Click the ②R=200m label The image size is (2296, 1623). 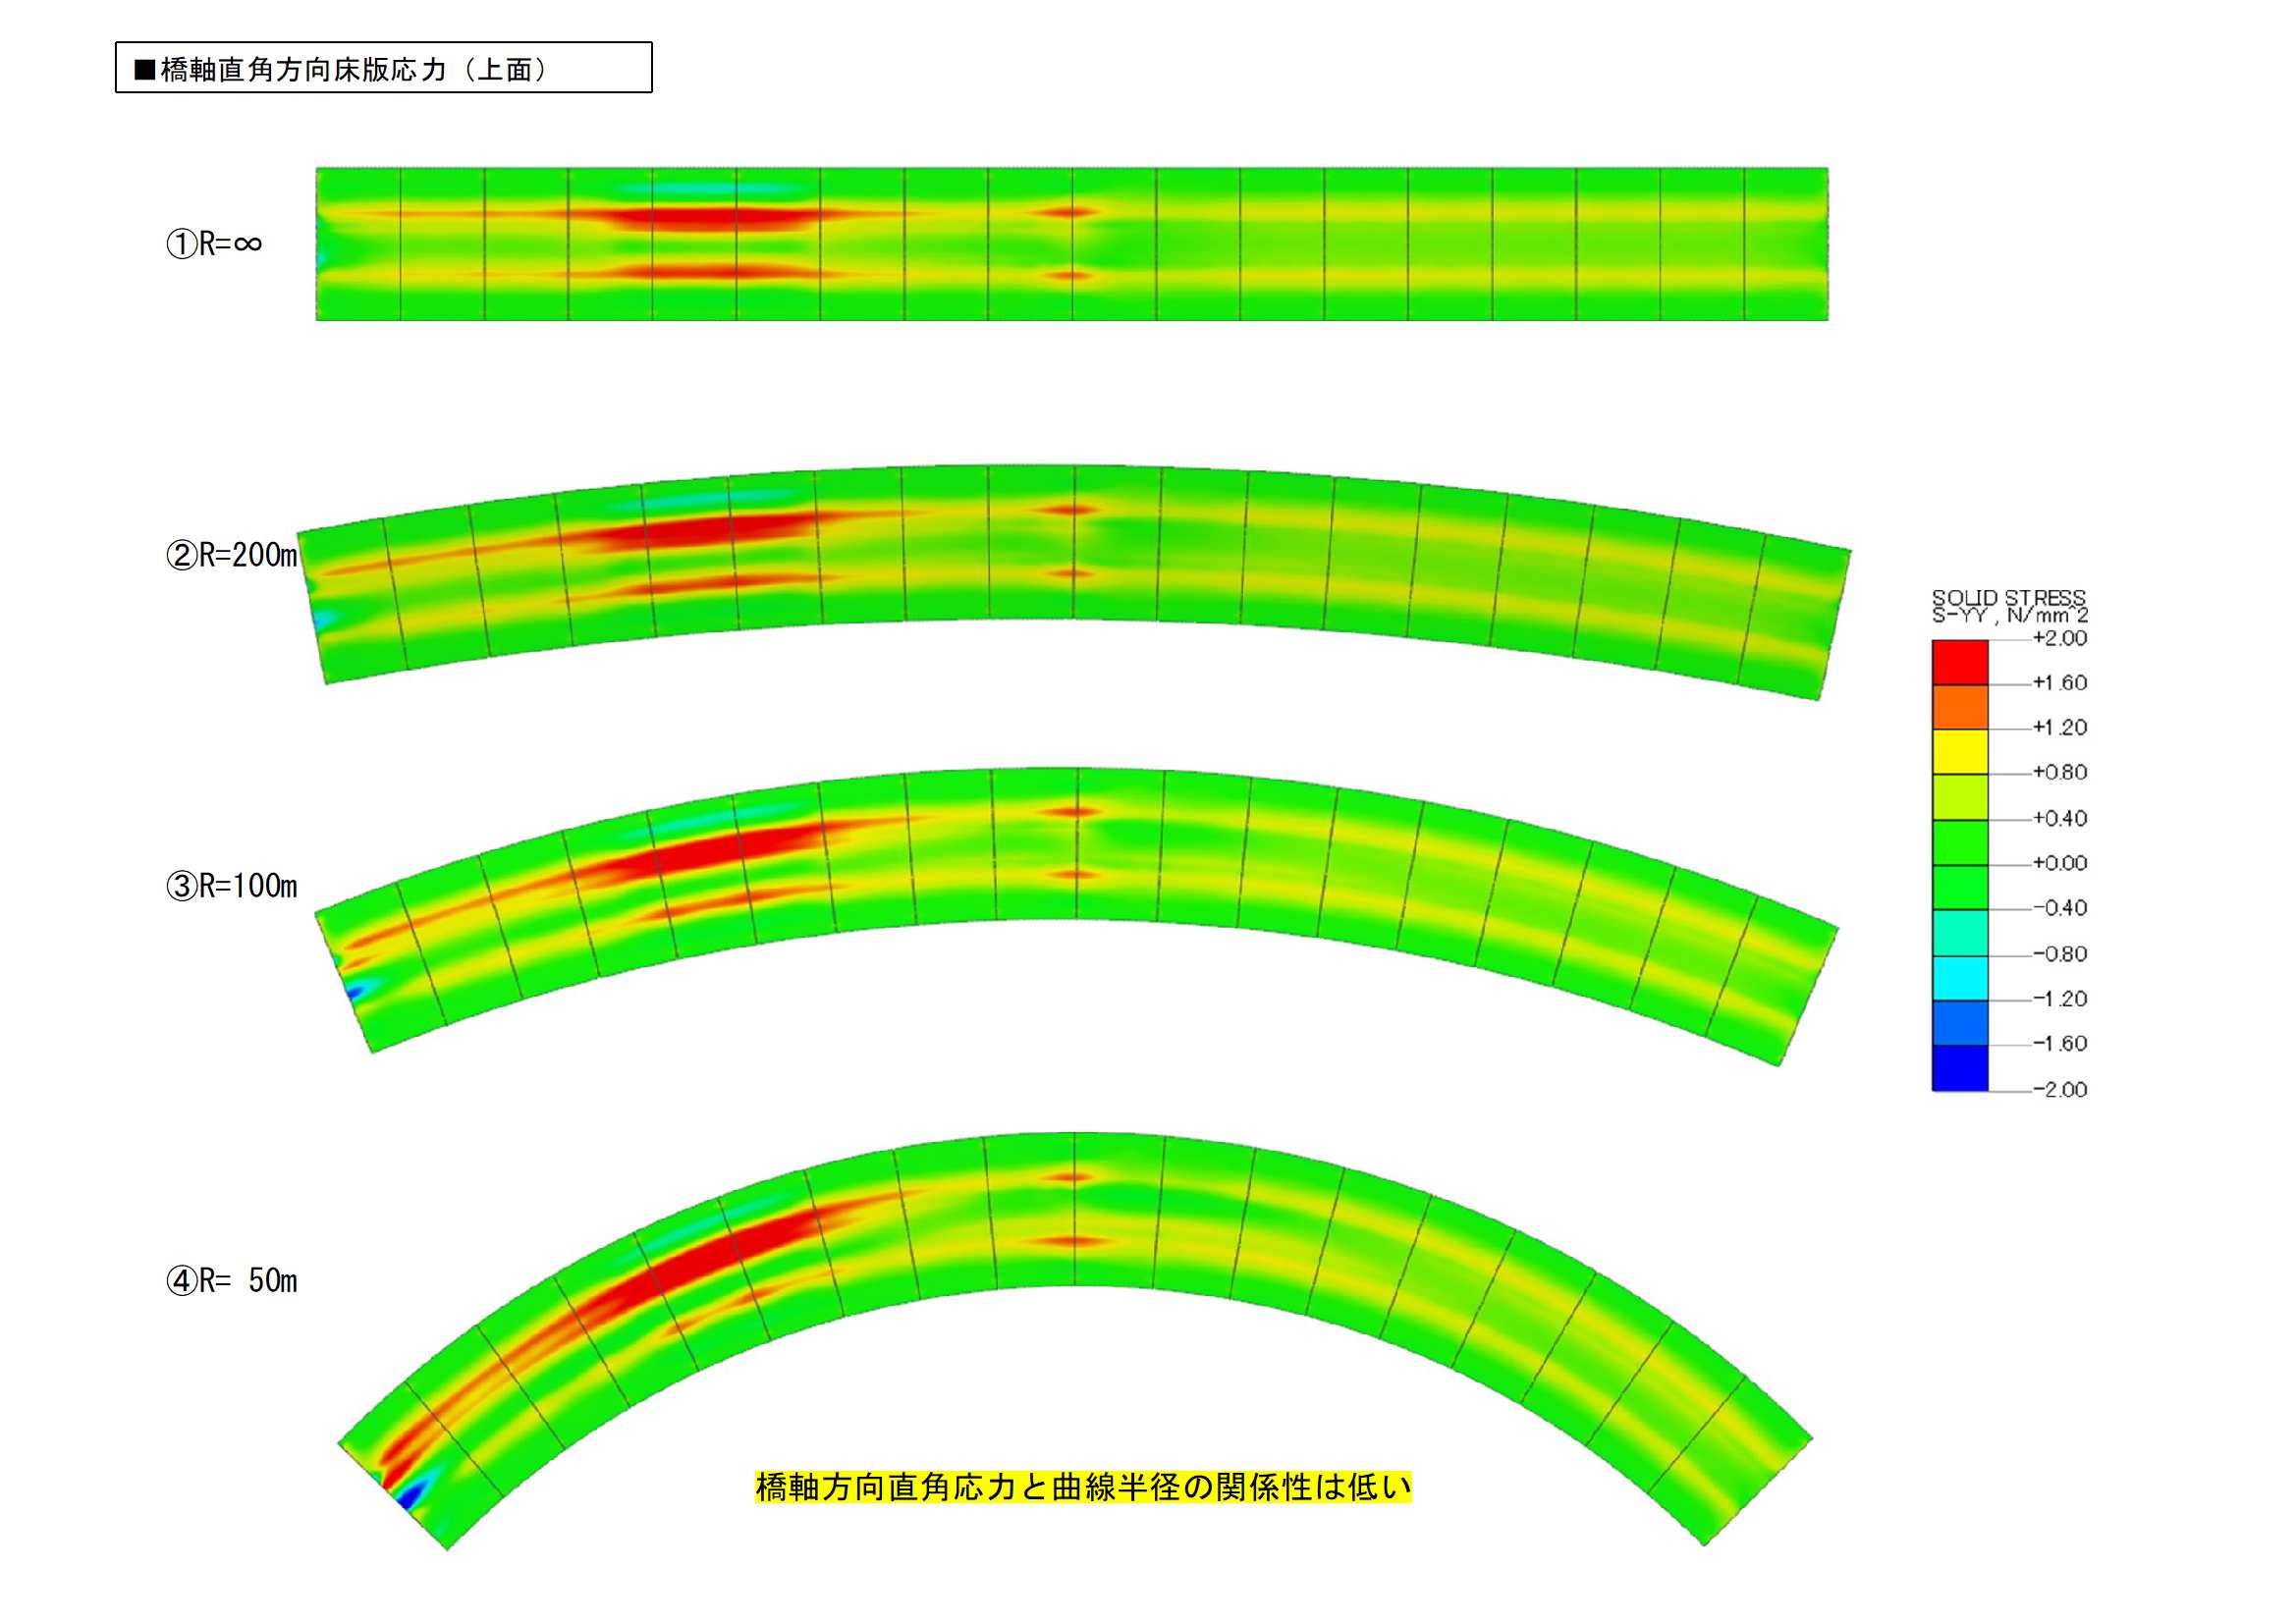point(231,555)
